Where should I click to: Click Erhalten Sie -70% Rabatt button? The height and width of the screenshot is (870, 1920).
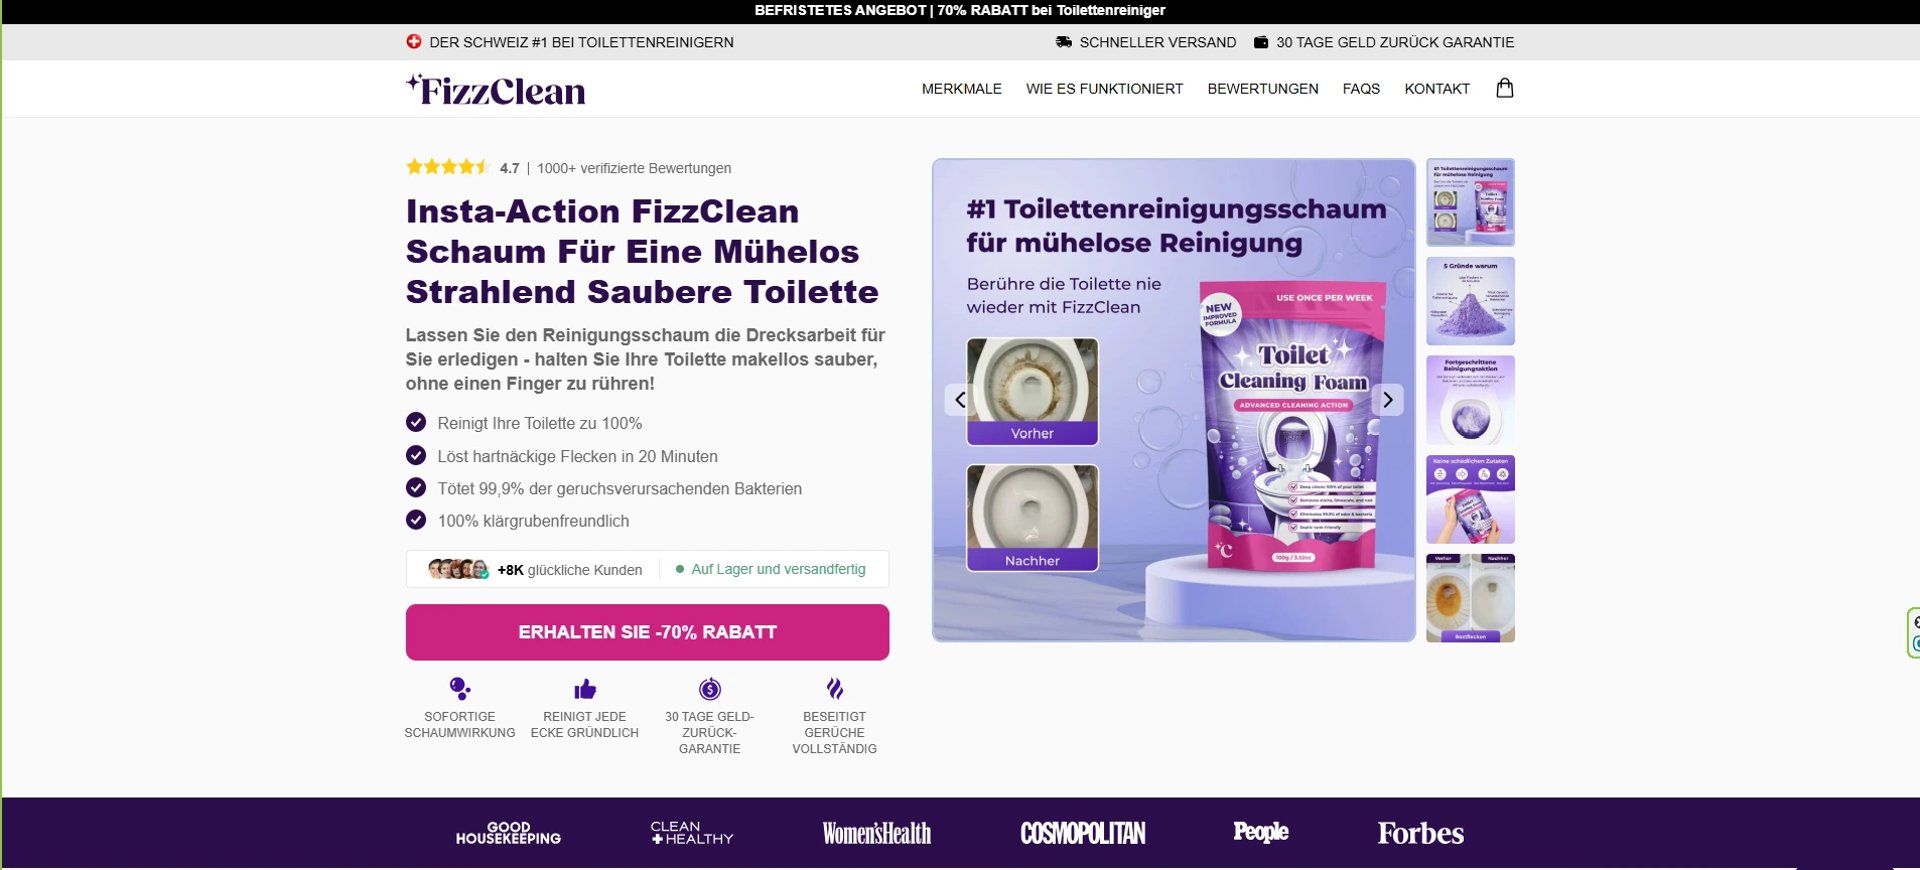point(647,632)
